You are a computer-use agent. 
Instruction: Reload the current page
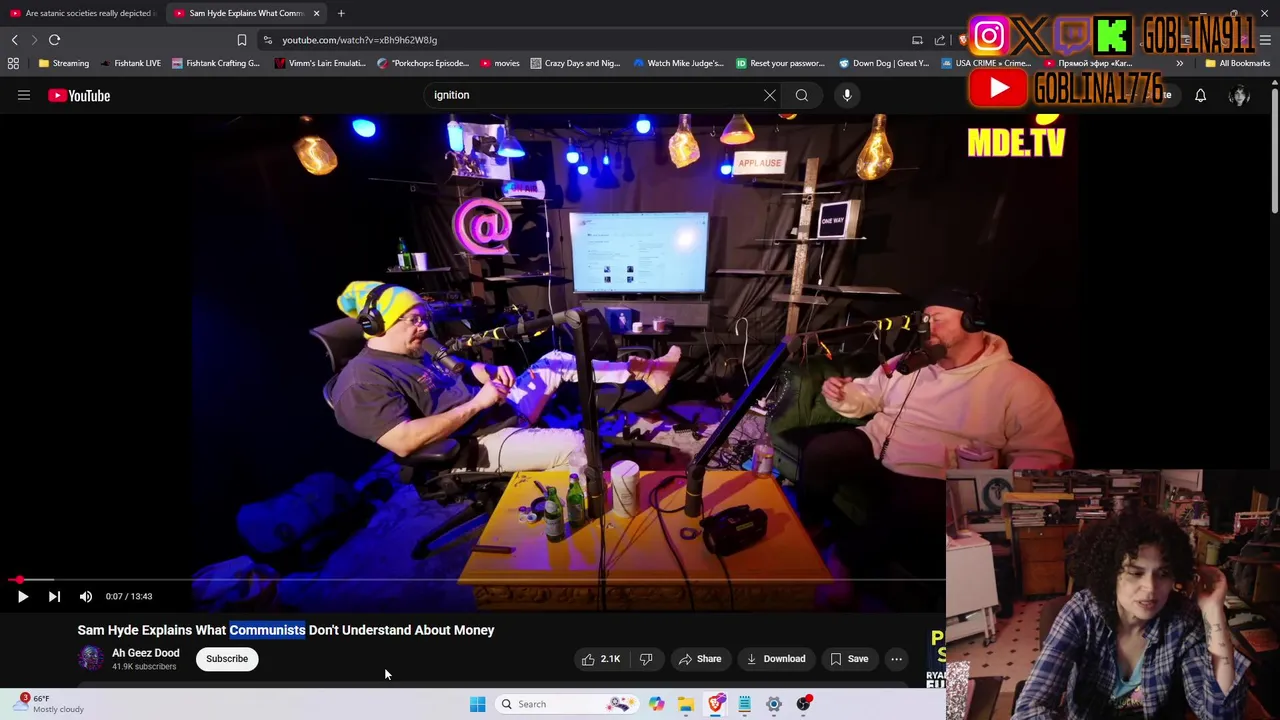click(55, 40)
